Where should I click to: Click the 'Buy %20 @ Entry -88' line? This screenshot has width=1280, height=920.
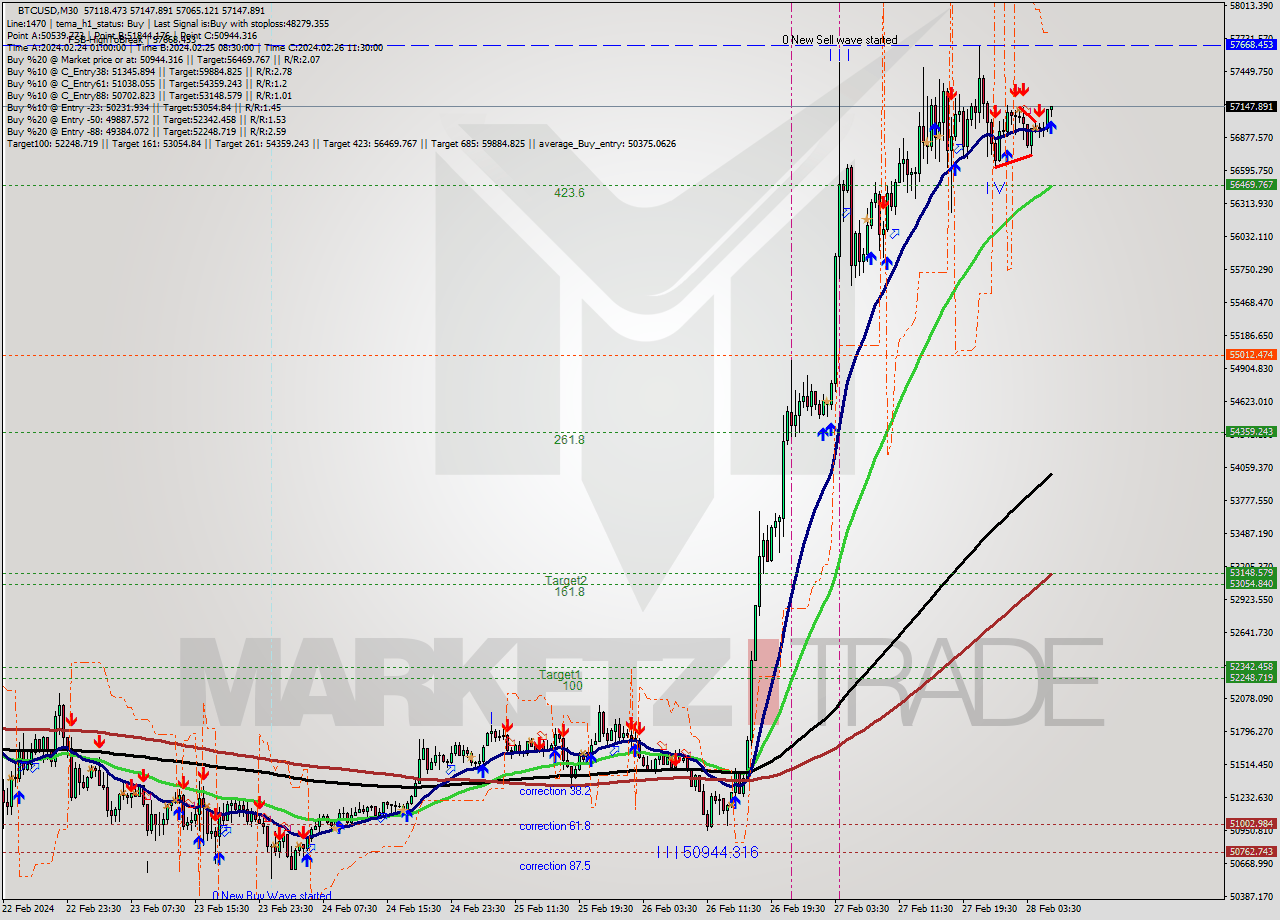(146, 132)
